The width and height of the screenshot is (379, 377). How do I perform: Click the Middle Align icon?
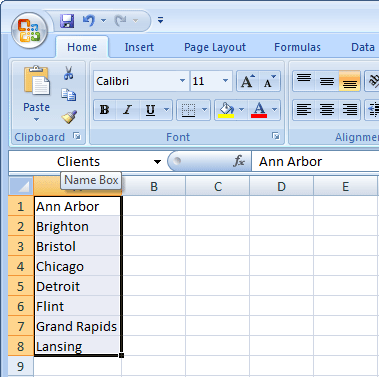[327, 81]
